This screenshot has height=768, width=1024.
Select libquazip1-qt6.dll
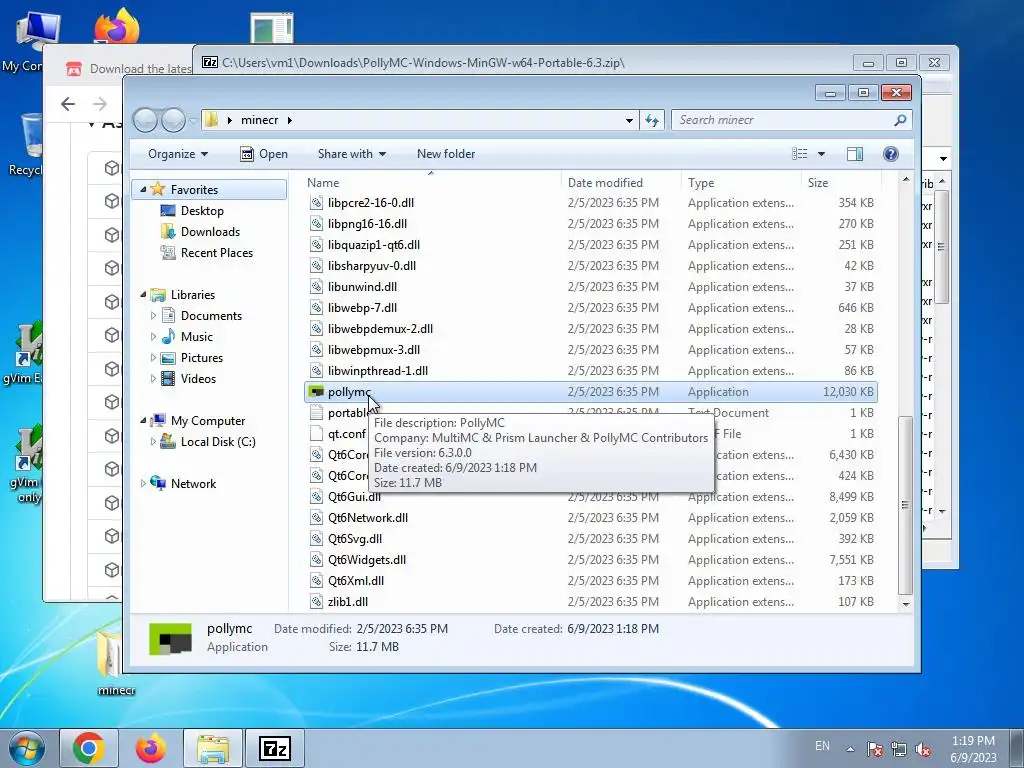tap(591, 245)
